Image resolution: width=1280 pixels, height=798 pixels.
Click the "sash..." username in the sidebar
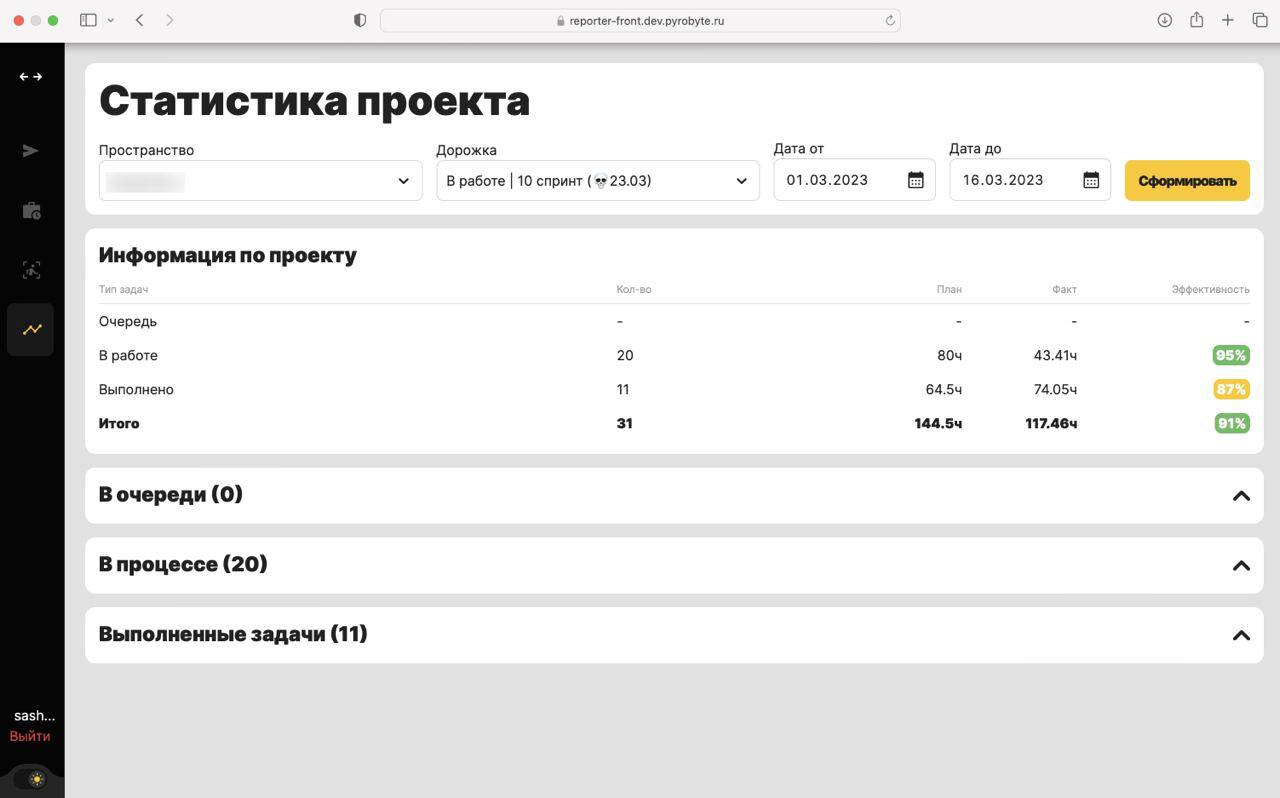[x=34, y=715]
